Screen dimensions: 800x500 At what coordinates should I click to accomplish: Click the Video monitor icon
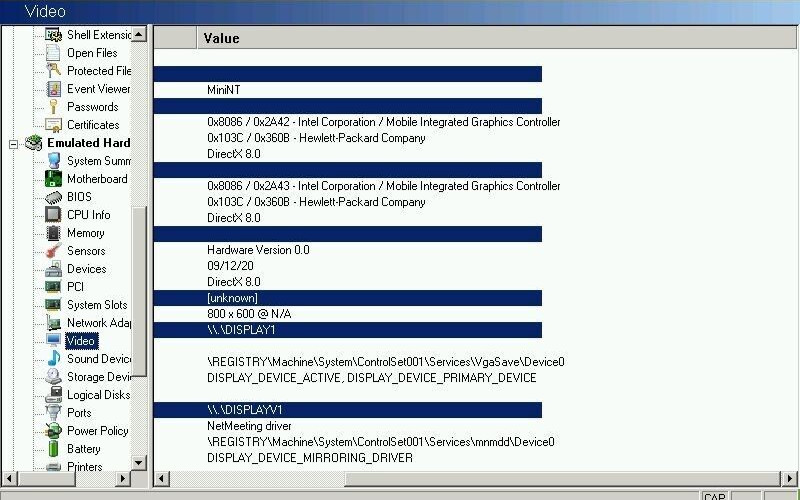53,340
